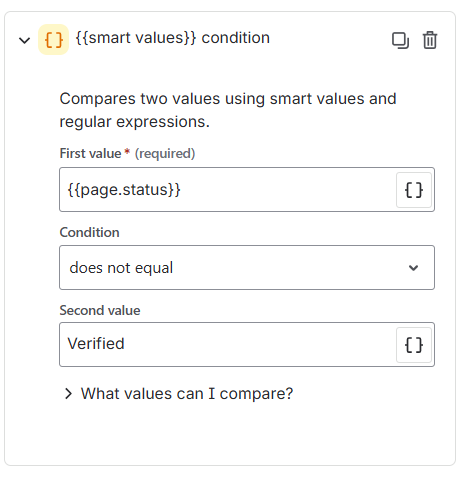The image size is (471, 481).
Task: Collapse the smart values condition panel
Action: [24, 40]
